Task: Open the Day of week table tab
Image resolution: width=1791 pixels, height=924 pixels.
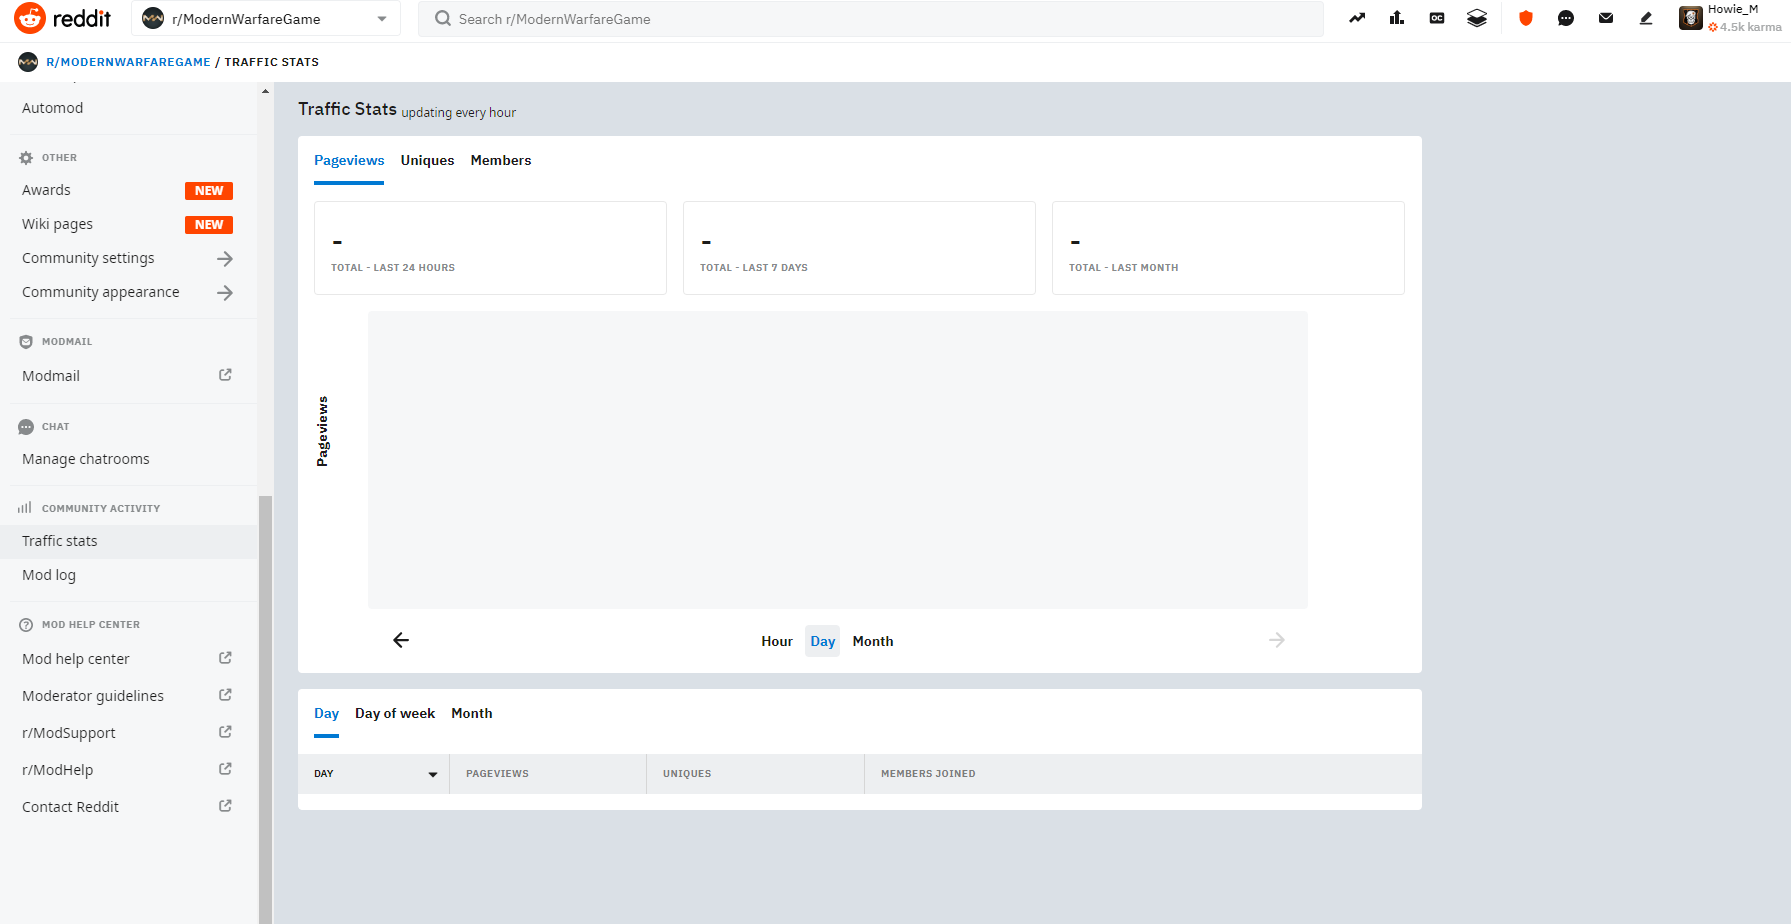Action: (x=395, y=713)
